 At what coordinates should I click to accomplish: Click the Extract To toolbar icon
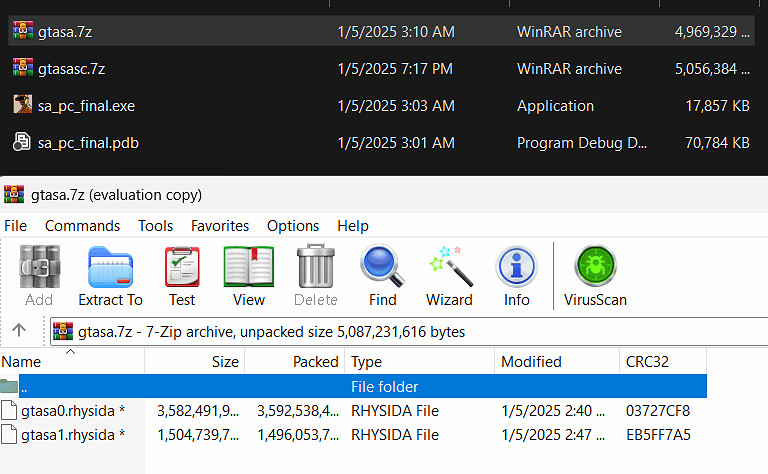pyautogui.click(x=110, y=276)
